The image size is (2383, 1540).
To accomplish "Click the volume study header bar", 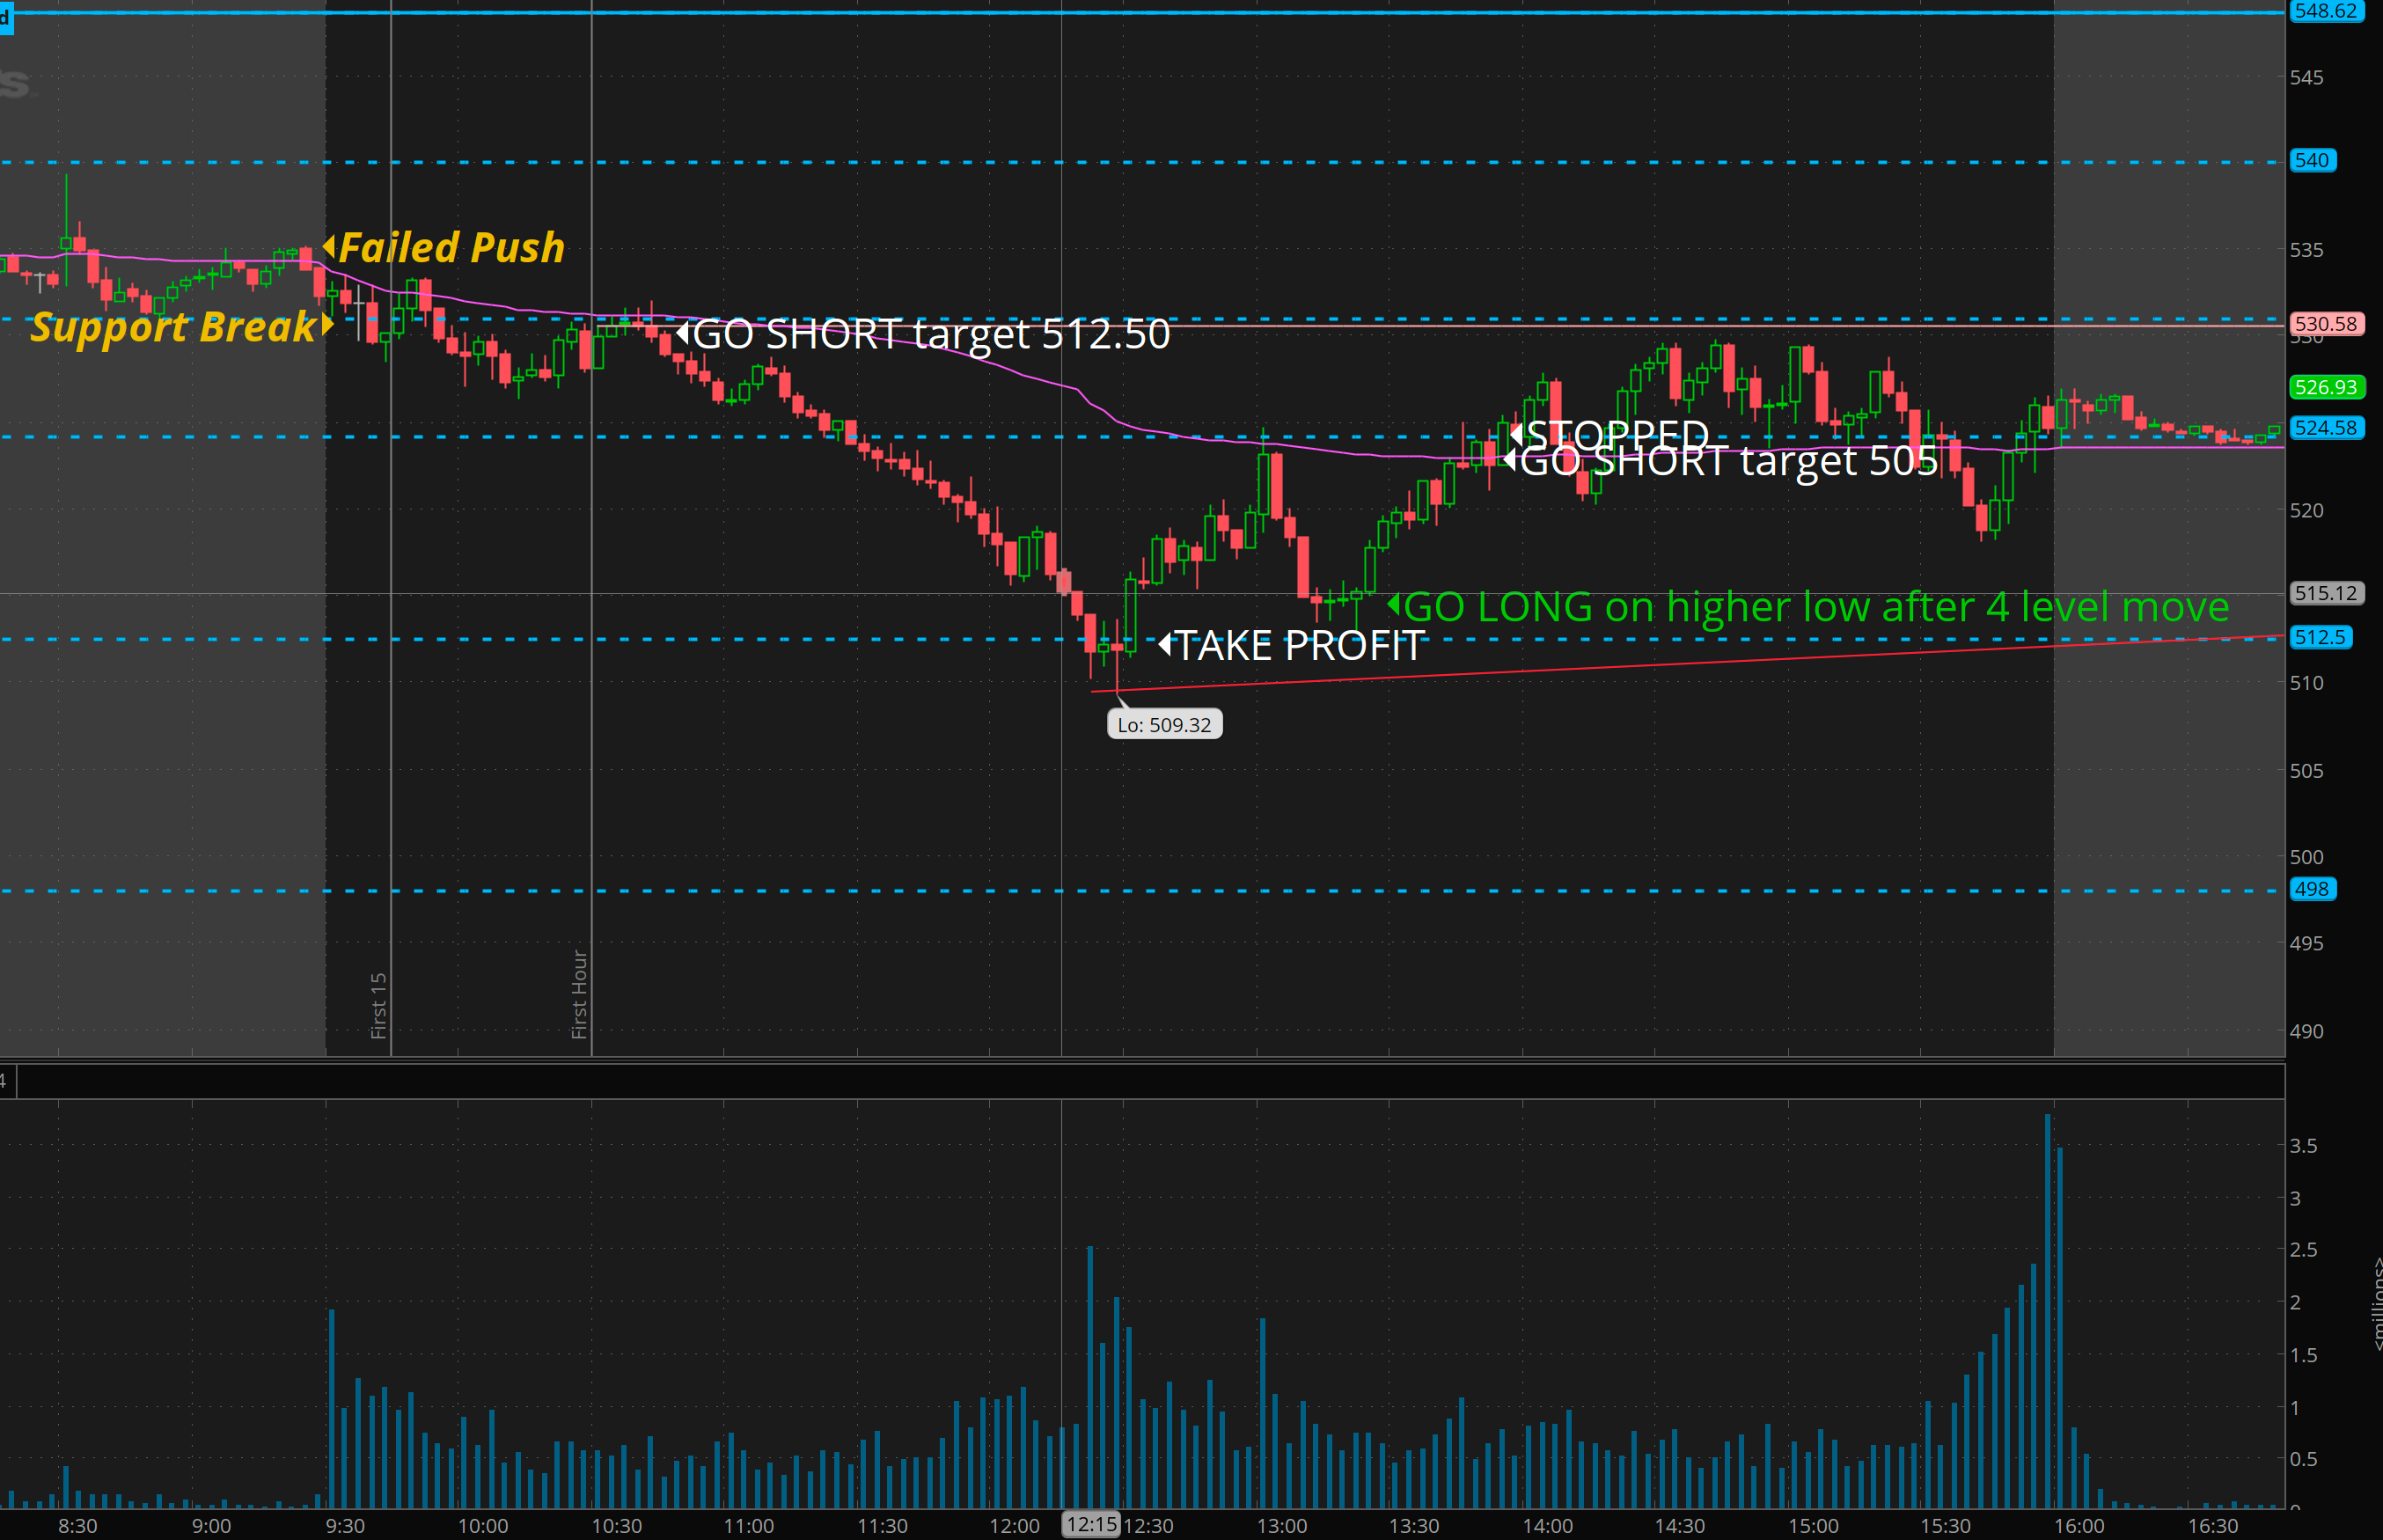I will 1140,1081.
